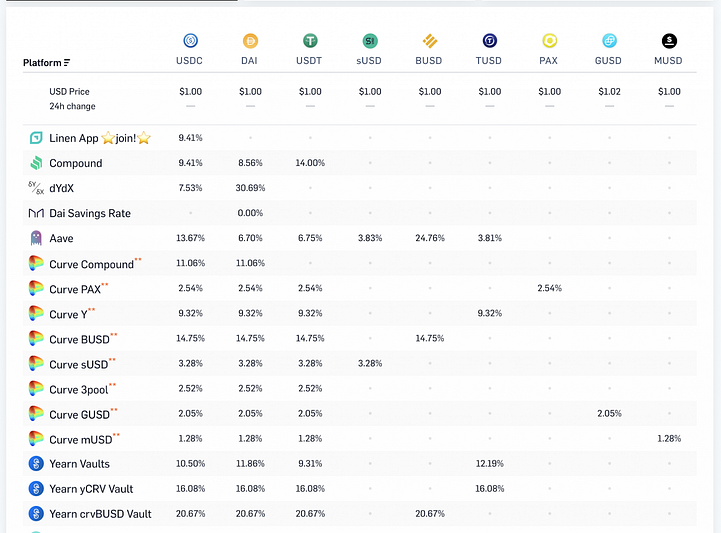Open the Curve BUSD platform link

click(80, 339)
